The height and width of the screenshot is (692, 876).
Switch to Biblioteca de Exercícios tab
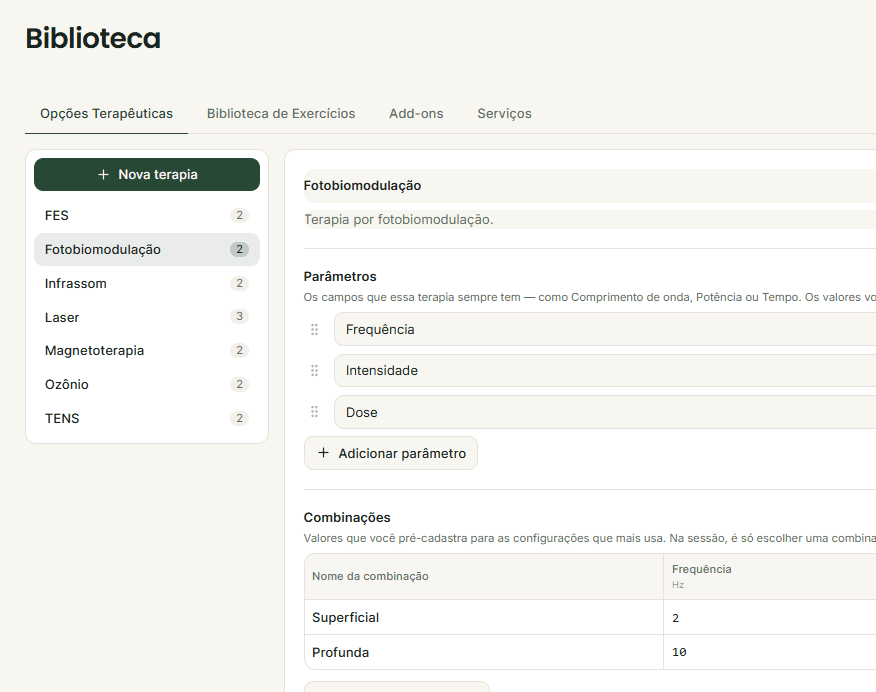[x=281, y=113]
